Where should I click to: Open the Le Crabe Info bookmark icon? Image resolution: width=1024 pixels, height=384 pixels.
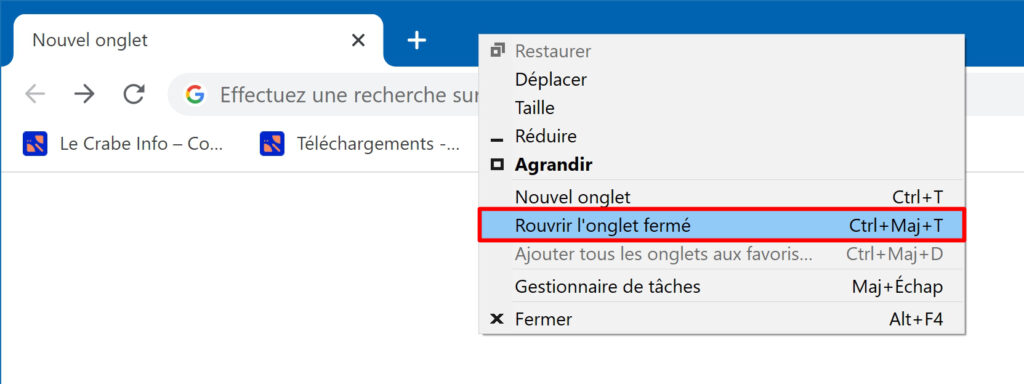[x=35, y=144]
